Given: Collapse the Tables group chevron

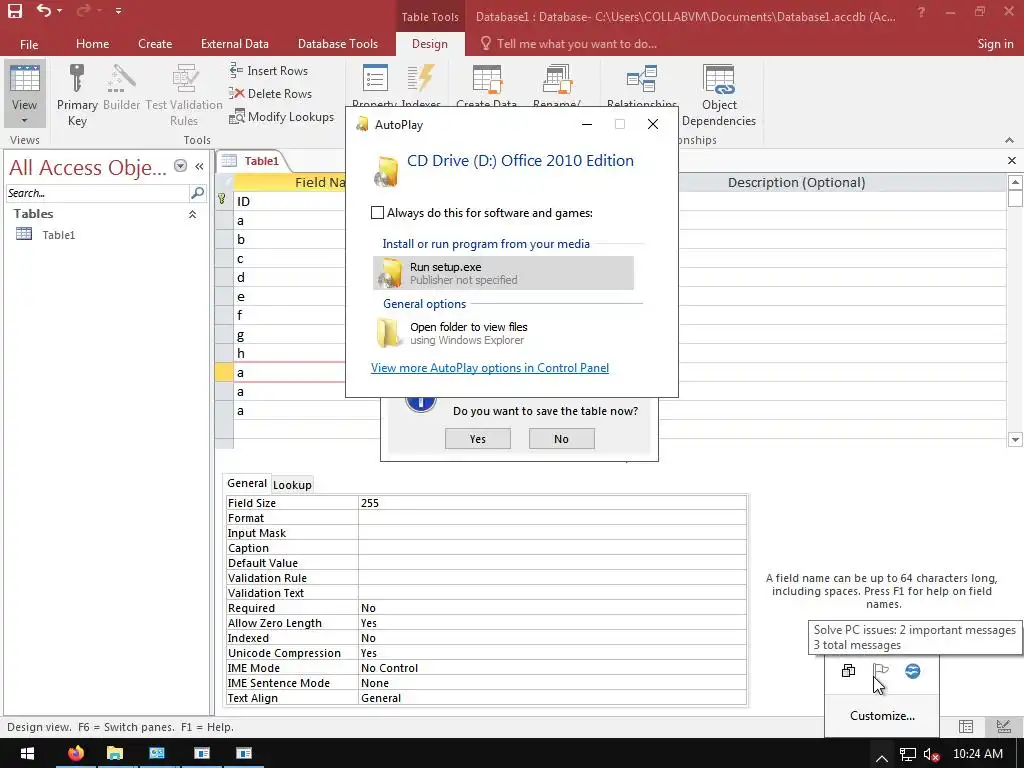Looking at the screenshot, I should (193, 214).
